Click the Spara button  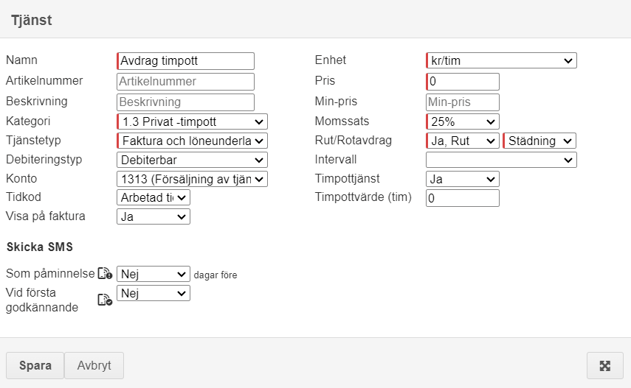pyautogui.click(x=35, y=365)
